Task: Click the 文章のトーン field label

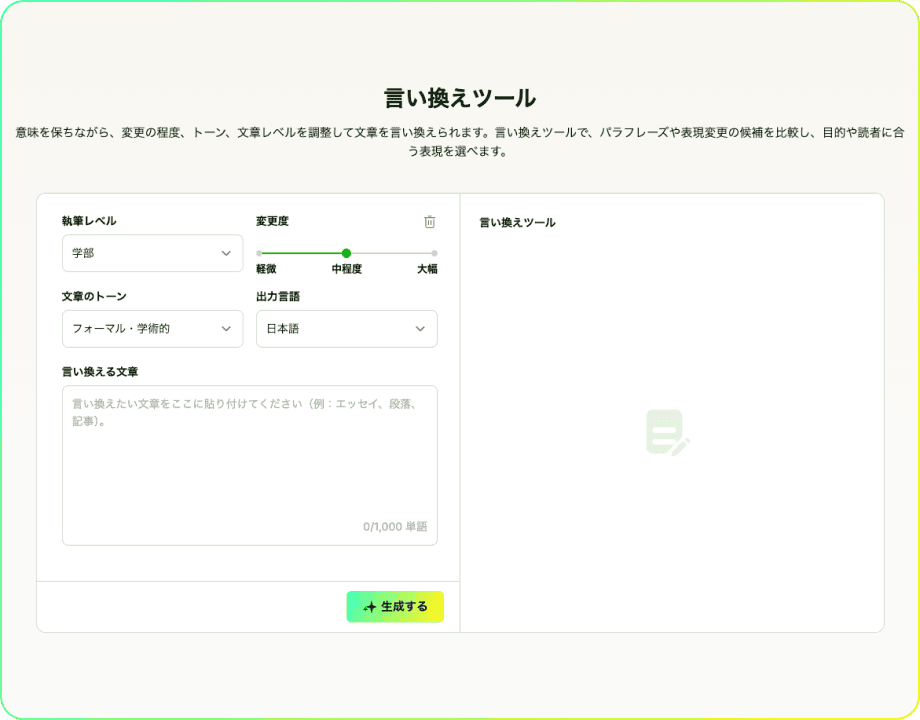Action: [94, 297]
